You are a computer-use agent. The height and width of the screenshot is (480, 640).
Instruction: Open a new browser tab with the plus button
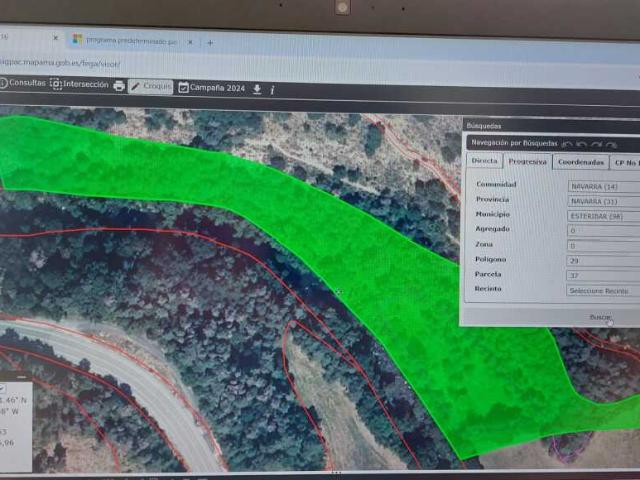coord(210,42)
